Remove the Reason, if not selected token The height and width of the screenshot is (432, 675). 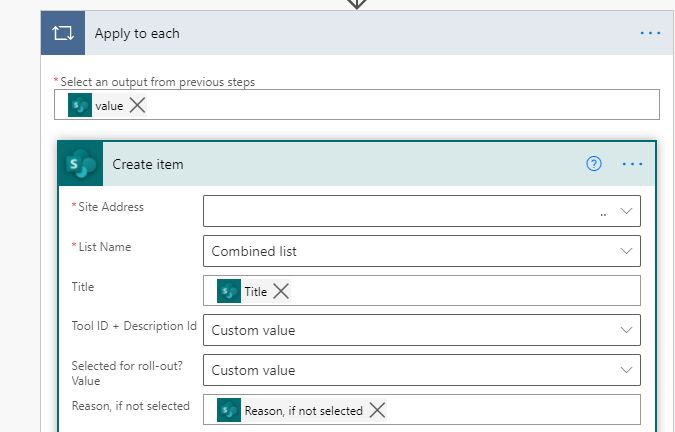tap(377, 410)
